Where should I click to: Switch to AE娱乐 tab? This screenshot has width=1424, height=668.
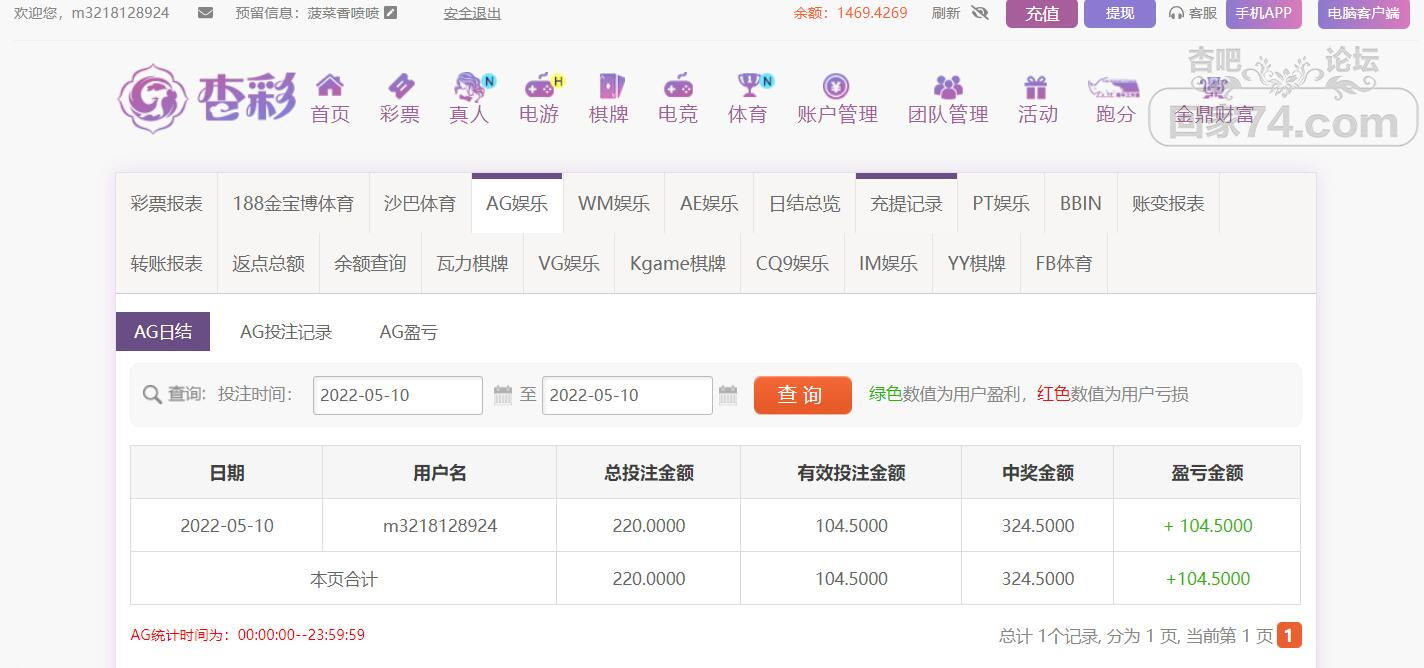(x=709, y=204)
